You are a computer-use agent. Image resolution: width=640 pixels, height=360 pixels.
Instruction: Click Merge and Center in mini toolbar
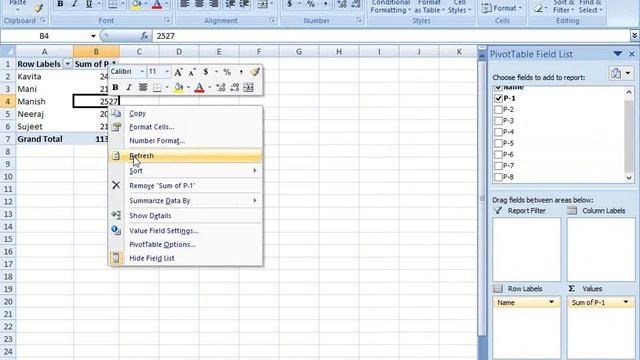248,87
